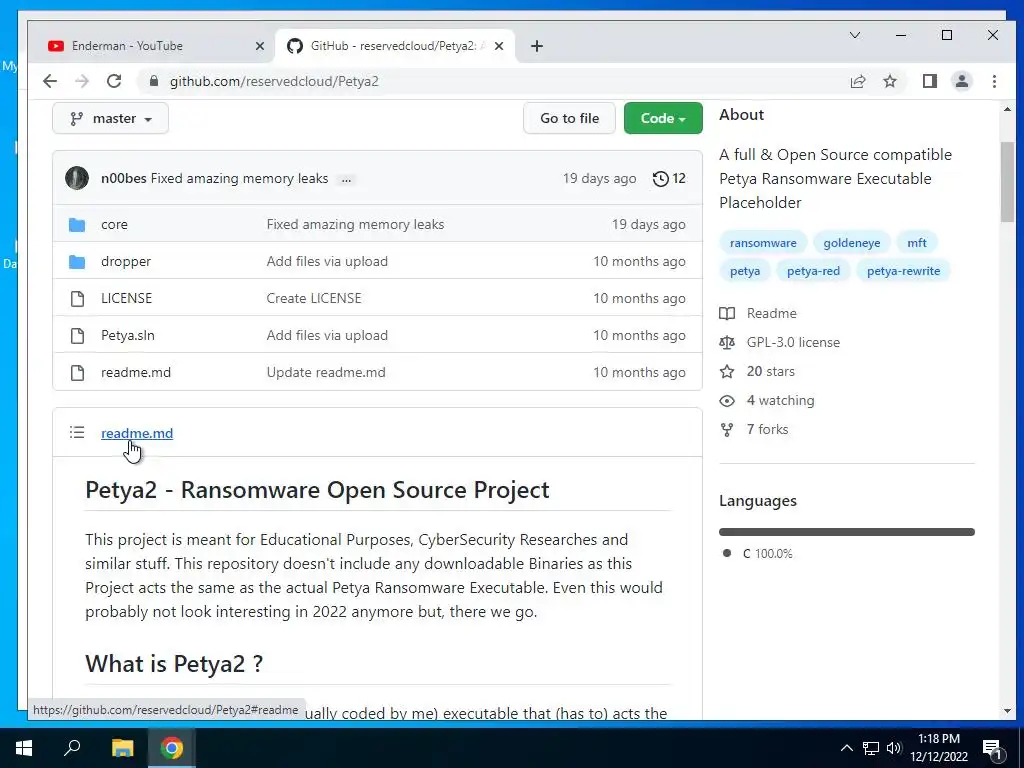Click the share page icon in address bar

coord(857,81)
